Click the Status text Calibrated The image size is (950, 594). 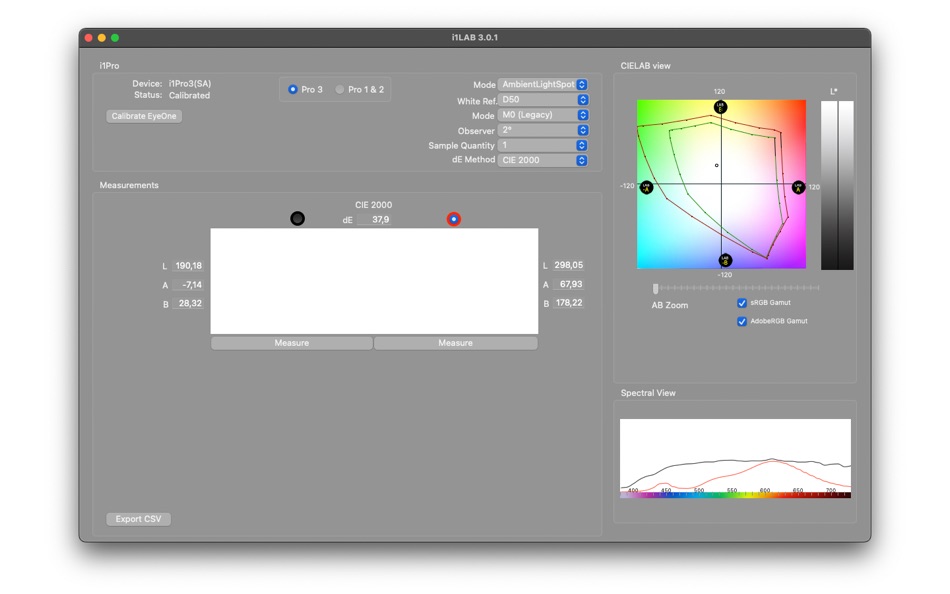[x=189, y=95]
